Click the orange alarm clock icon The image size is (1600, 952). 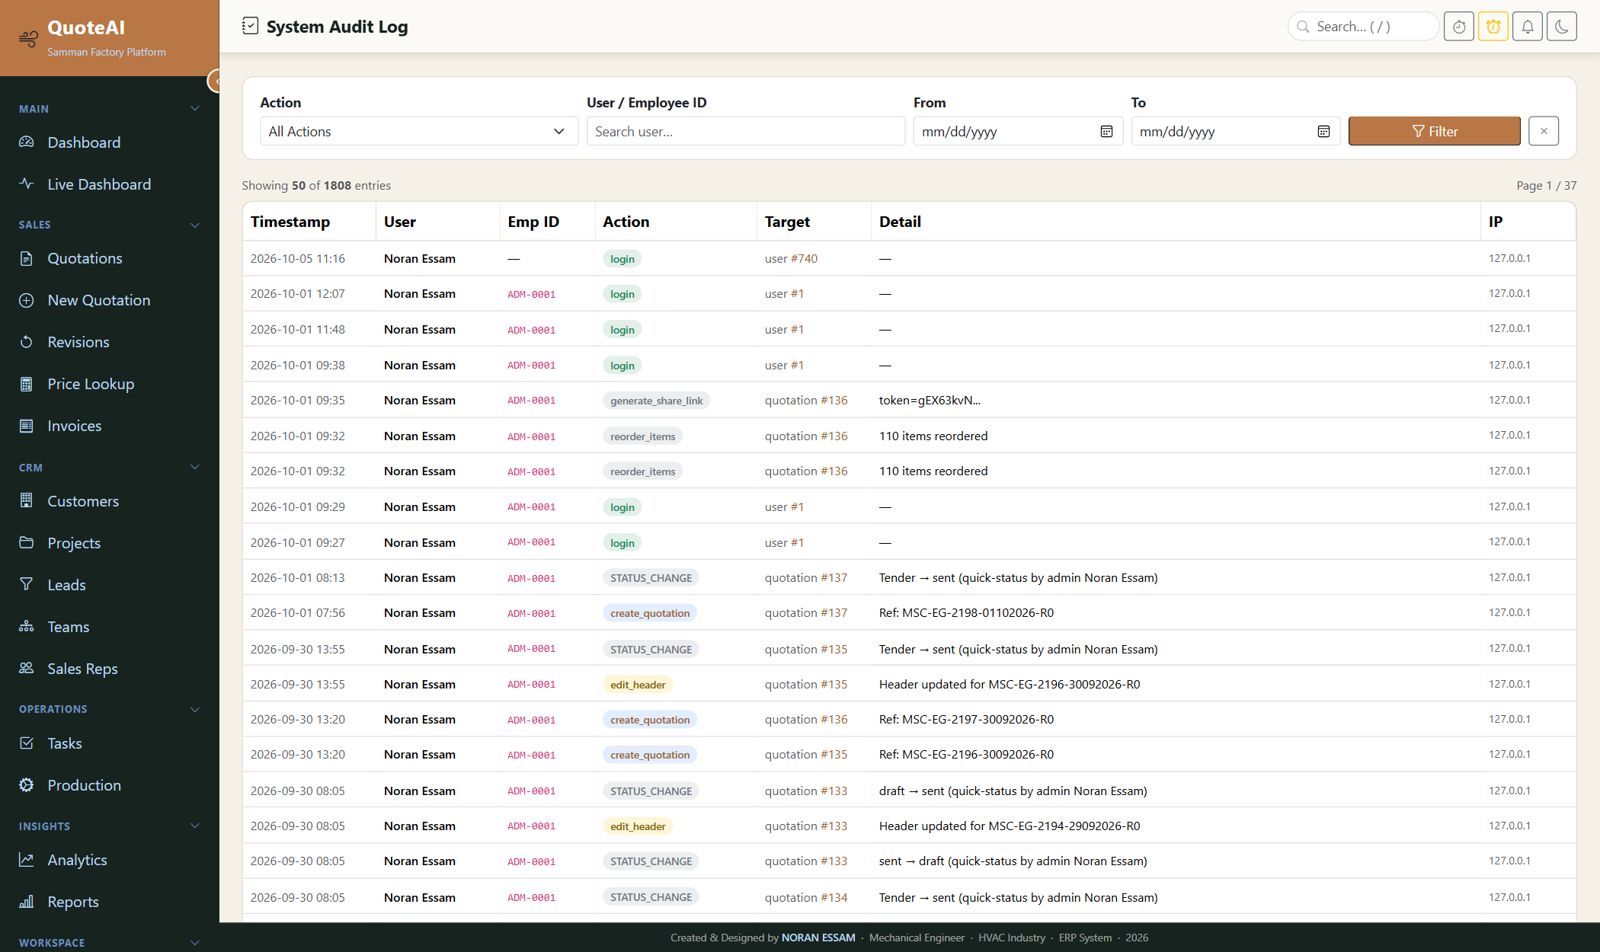coord(1493,27)
